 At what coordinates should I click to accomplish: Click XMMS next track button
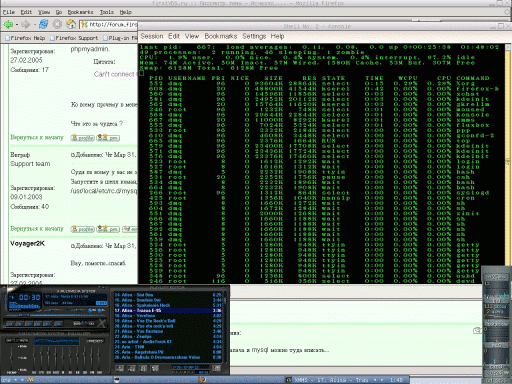click(47, 324)
